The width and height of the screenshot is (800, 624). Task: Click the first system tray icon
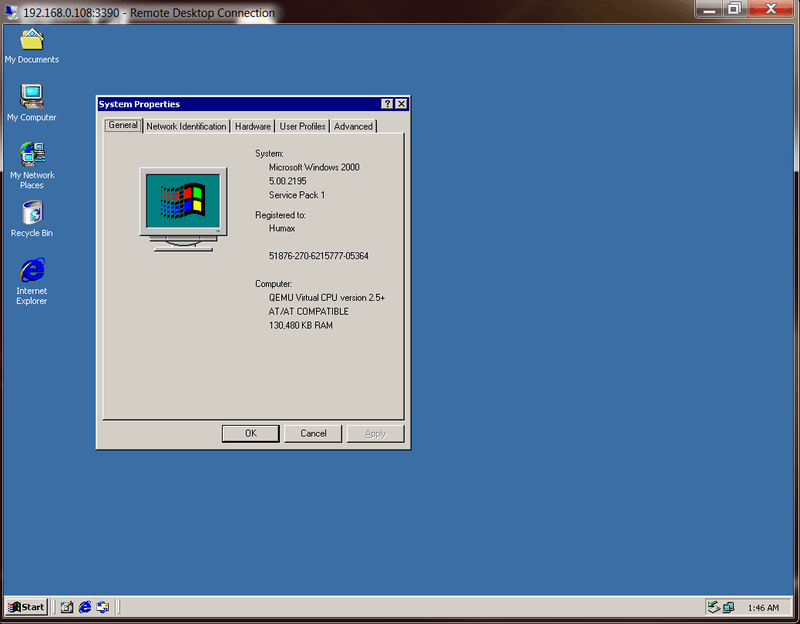pyautogui.click(x=713, y=607)
